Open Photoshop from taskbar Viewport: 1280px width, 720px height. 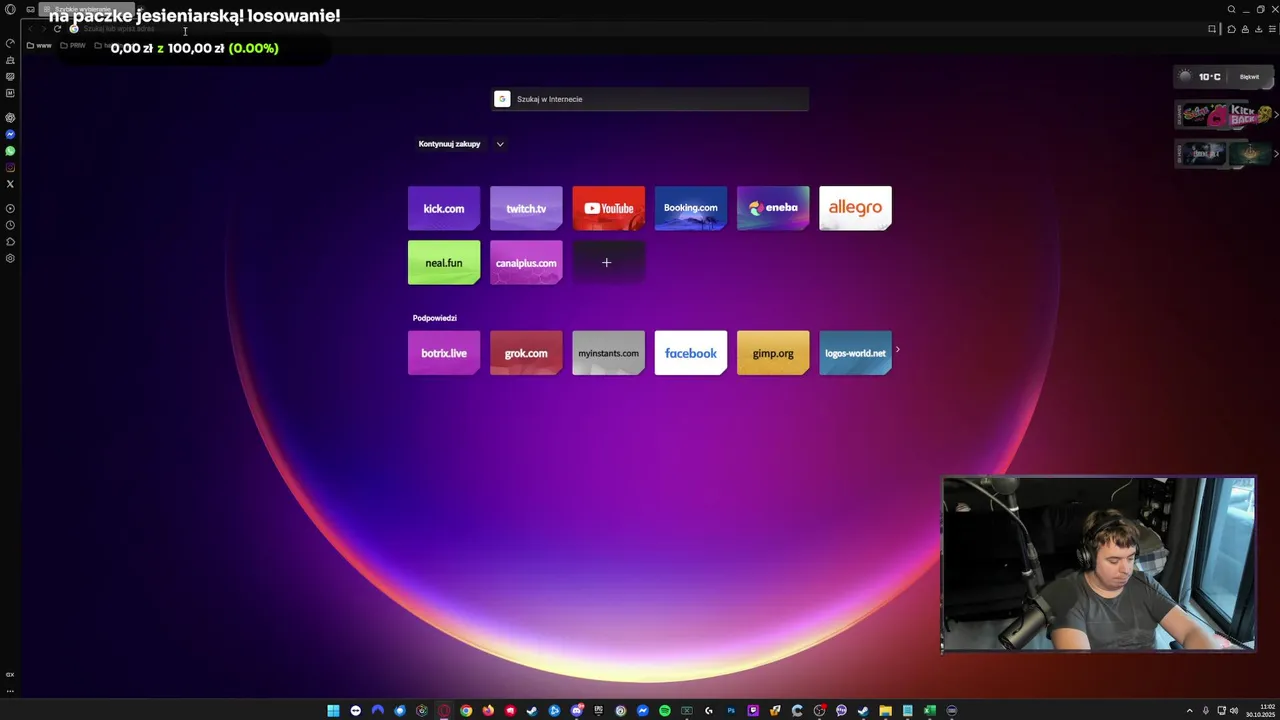731,711
